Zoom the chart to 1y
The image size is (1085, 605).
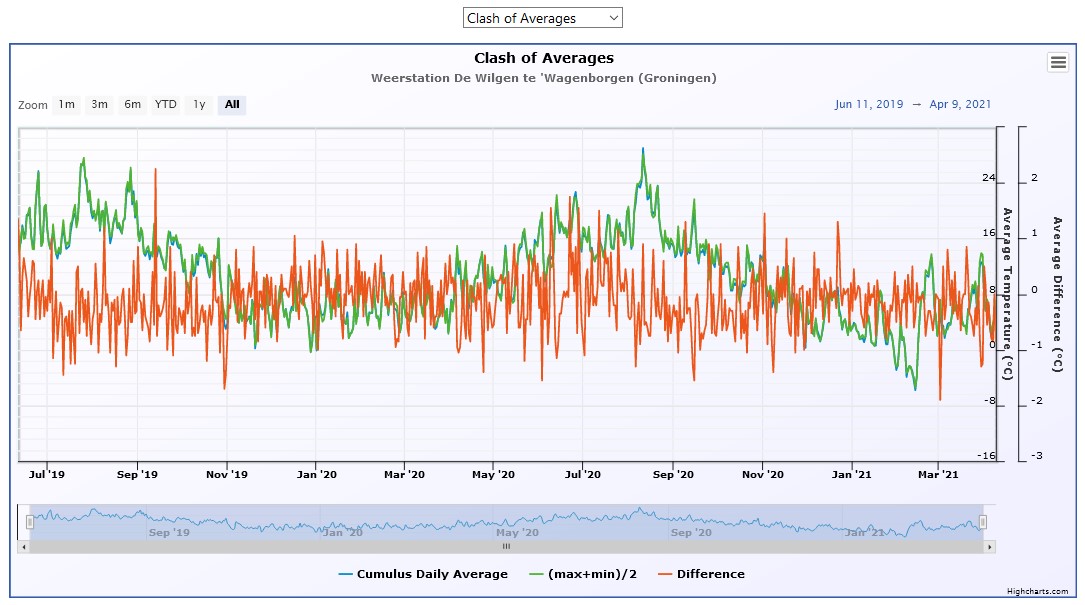click(x=199, y=104)
